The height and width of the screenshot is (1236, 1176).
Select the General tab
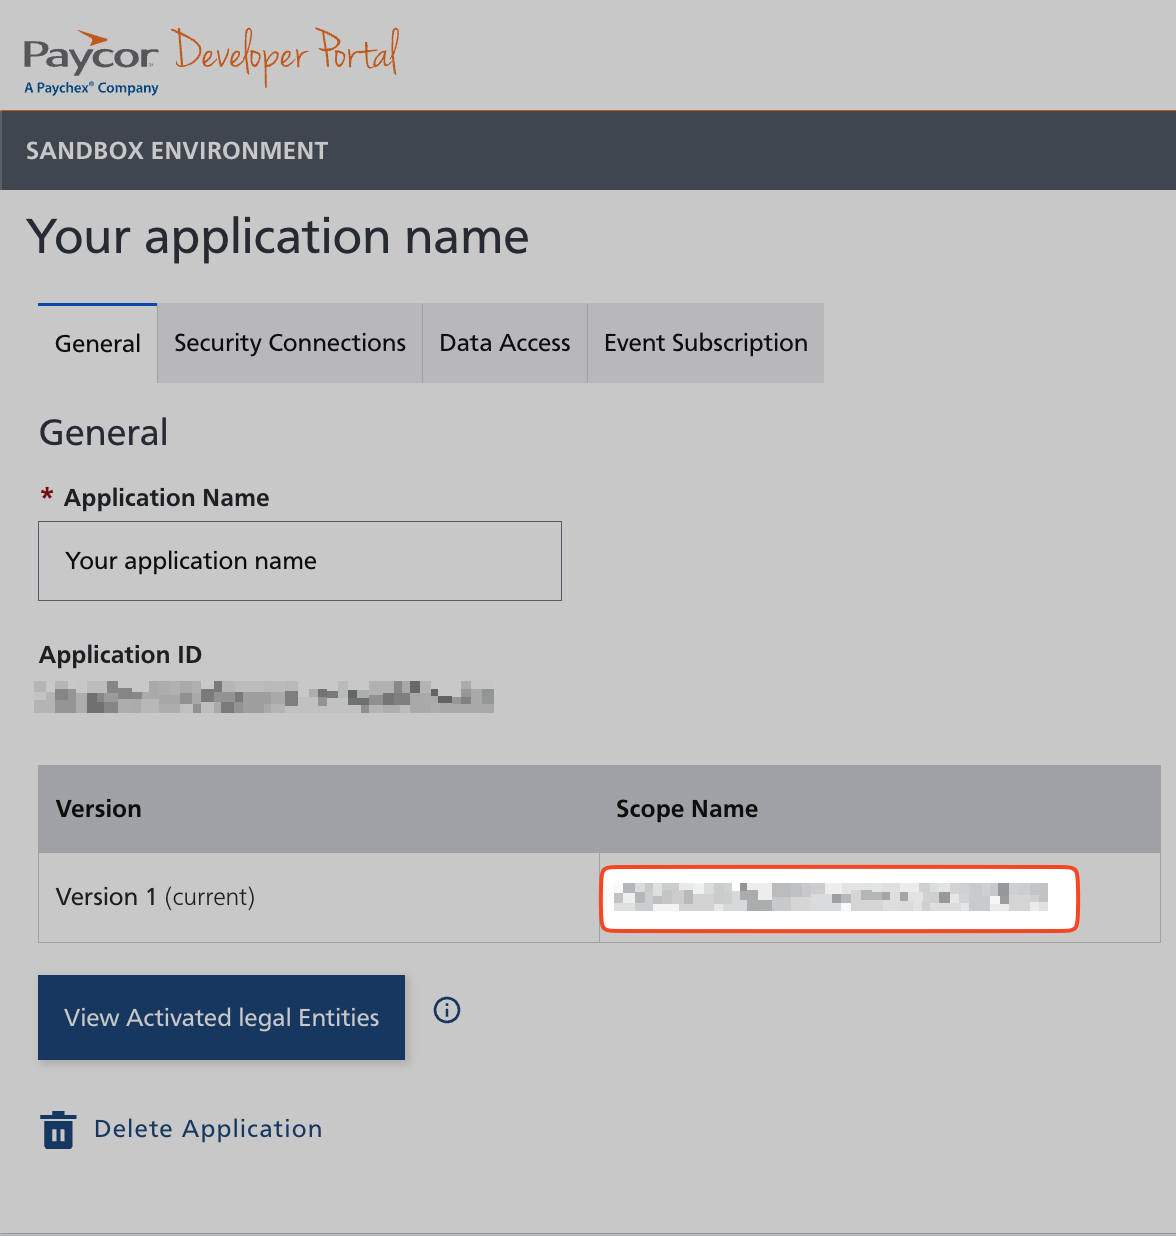pos(98,344)
